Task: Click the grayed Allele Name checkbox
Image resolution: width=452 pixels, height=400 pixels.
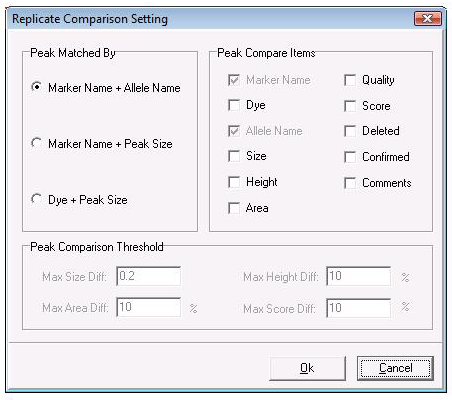Action: (234, 131)
